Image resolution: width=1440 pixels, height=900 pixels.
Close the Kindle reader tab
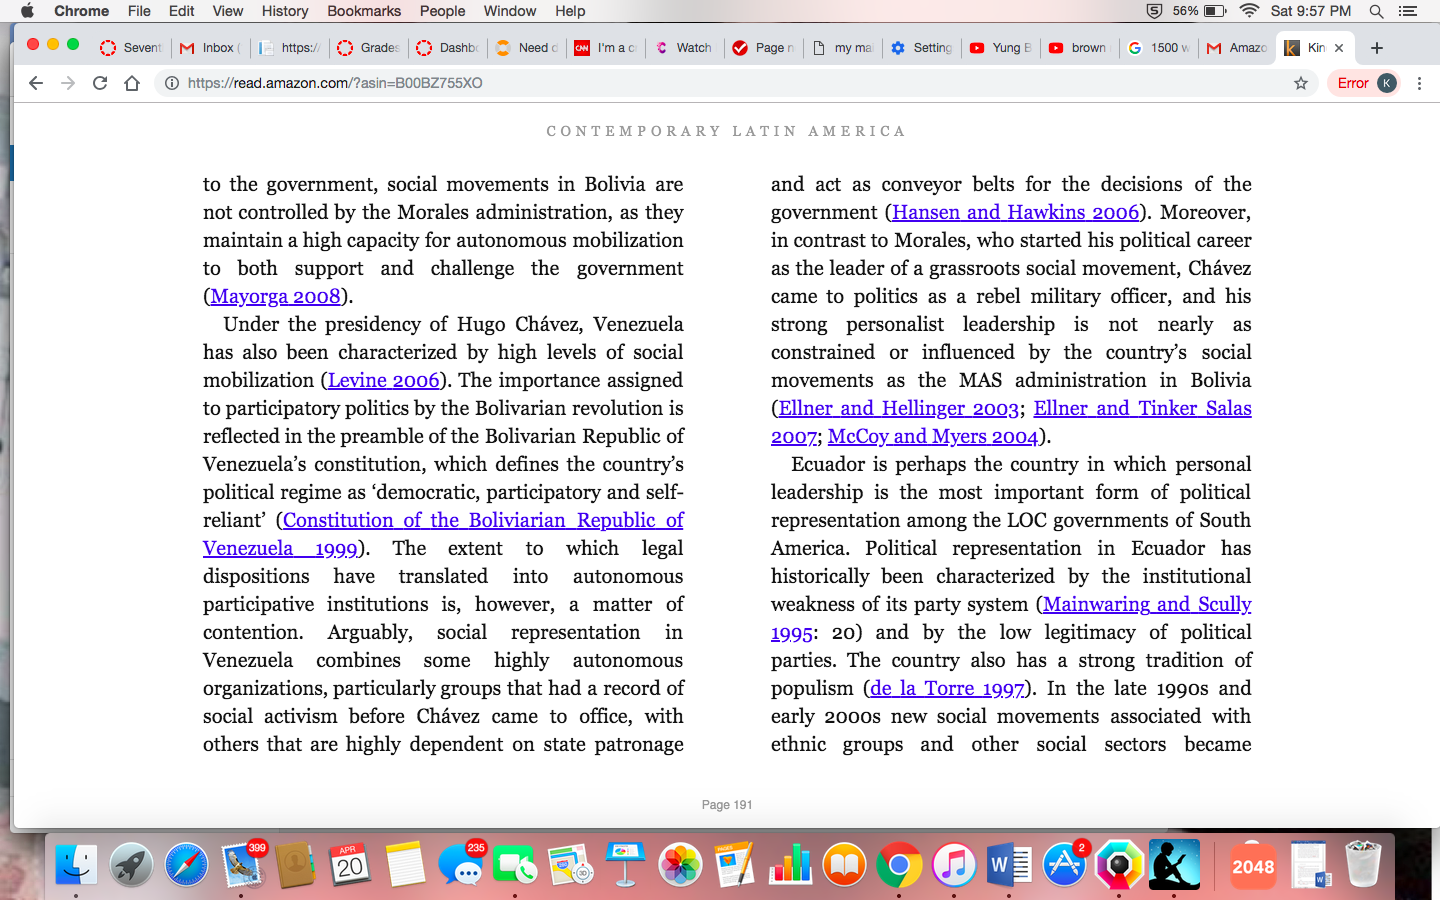1339,47
